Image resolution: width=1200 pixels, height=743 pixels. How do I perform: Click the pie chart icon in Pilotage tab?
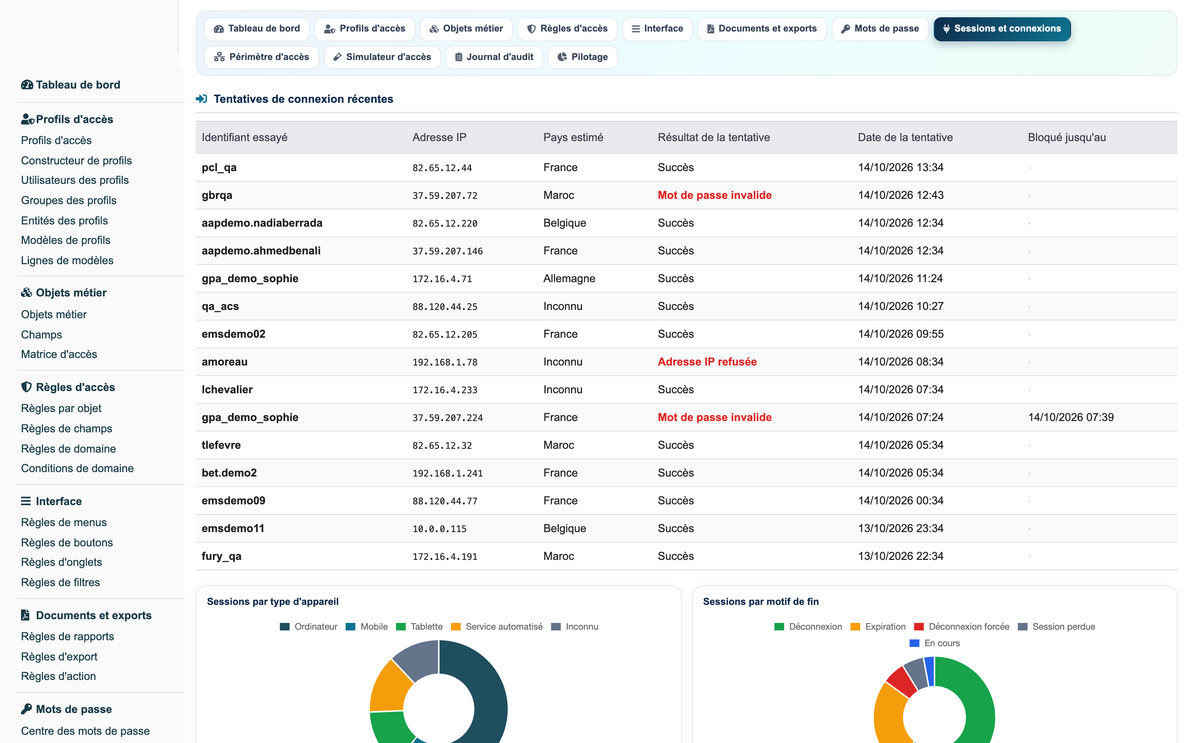point(562,57)
